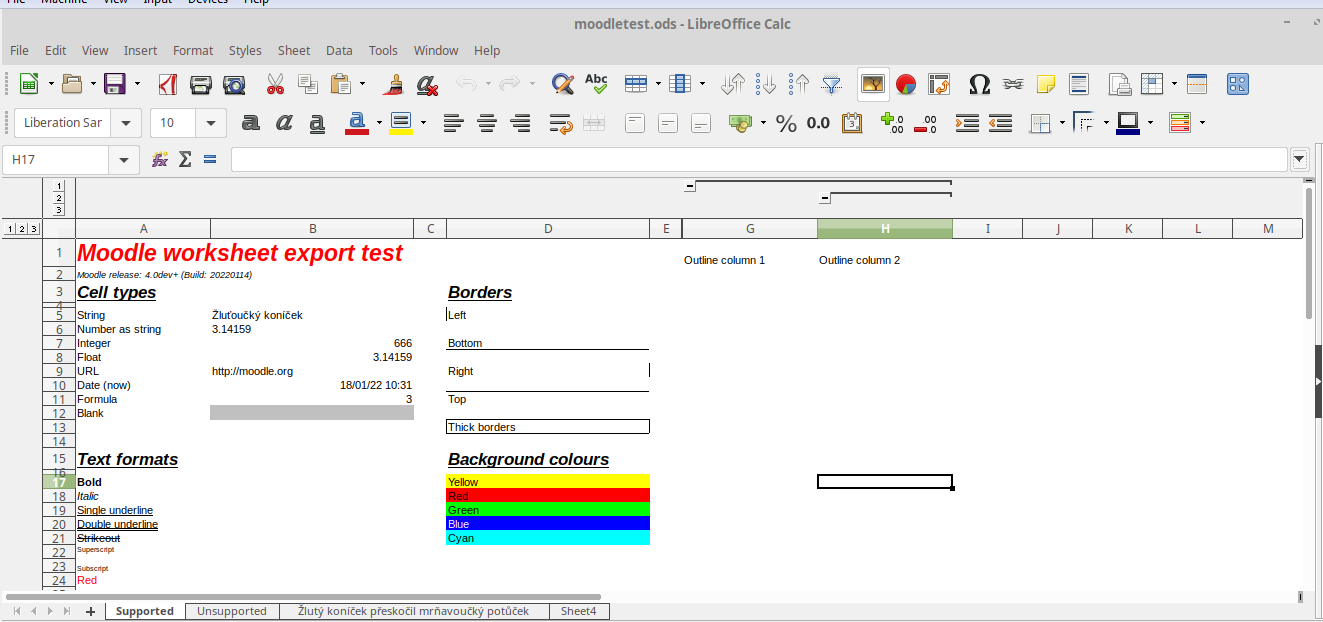Image resolution: width=1323 pixels, height=622 pixels.
Task: Click the Save floppy disk icon
Action: tap(115, 84)
